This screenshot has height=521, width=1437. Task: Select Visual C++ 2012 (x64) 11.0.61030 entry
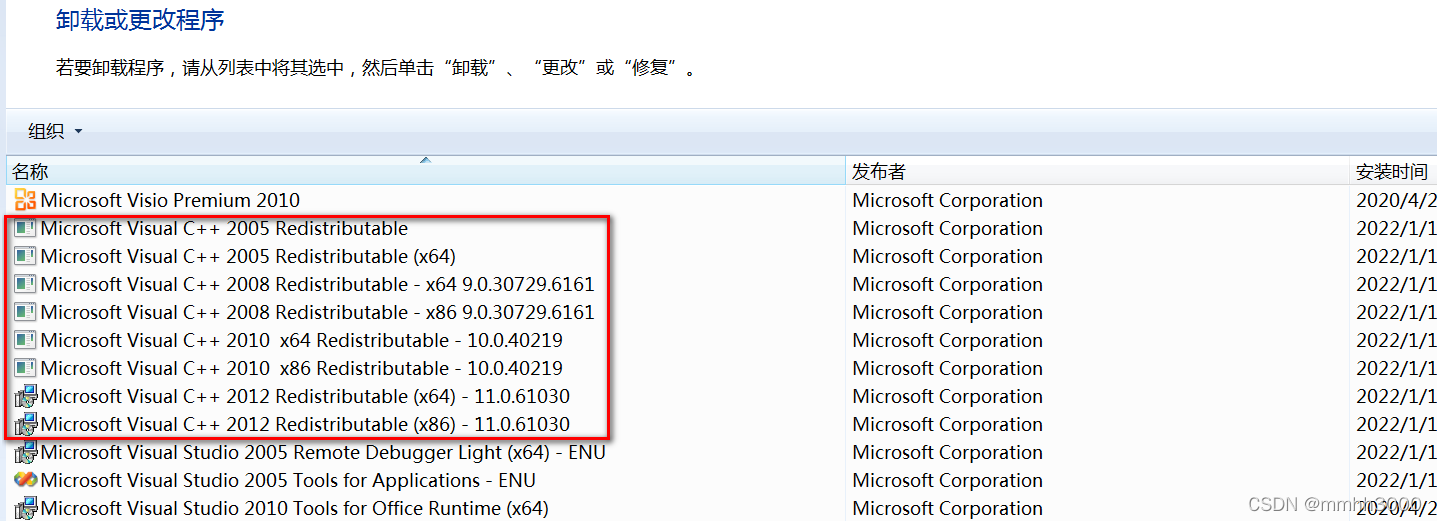coord(305,396)
